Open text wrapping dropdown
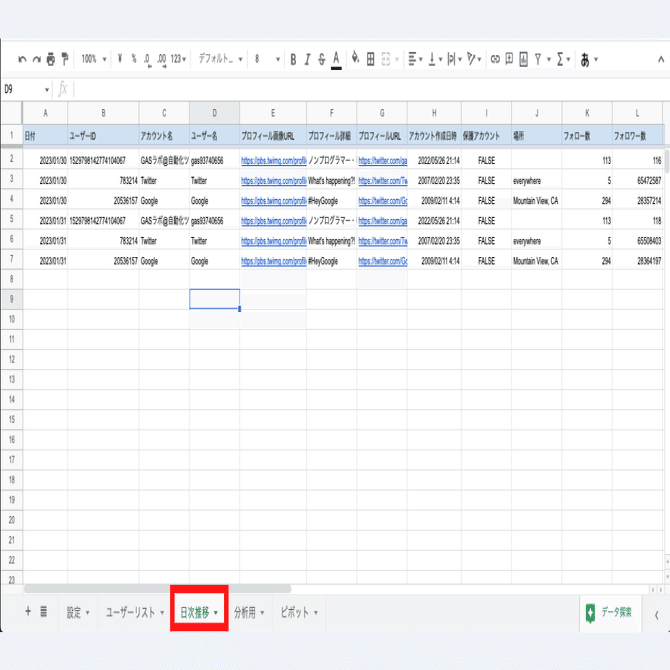Viewport: 670px width, 670px height. click(x=455, y=59)
